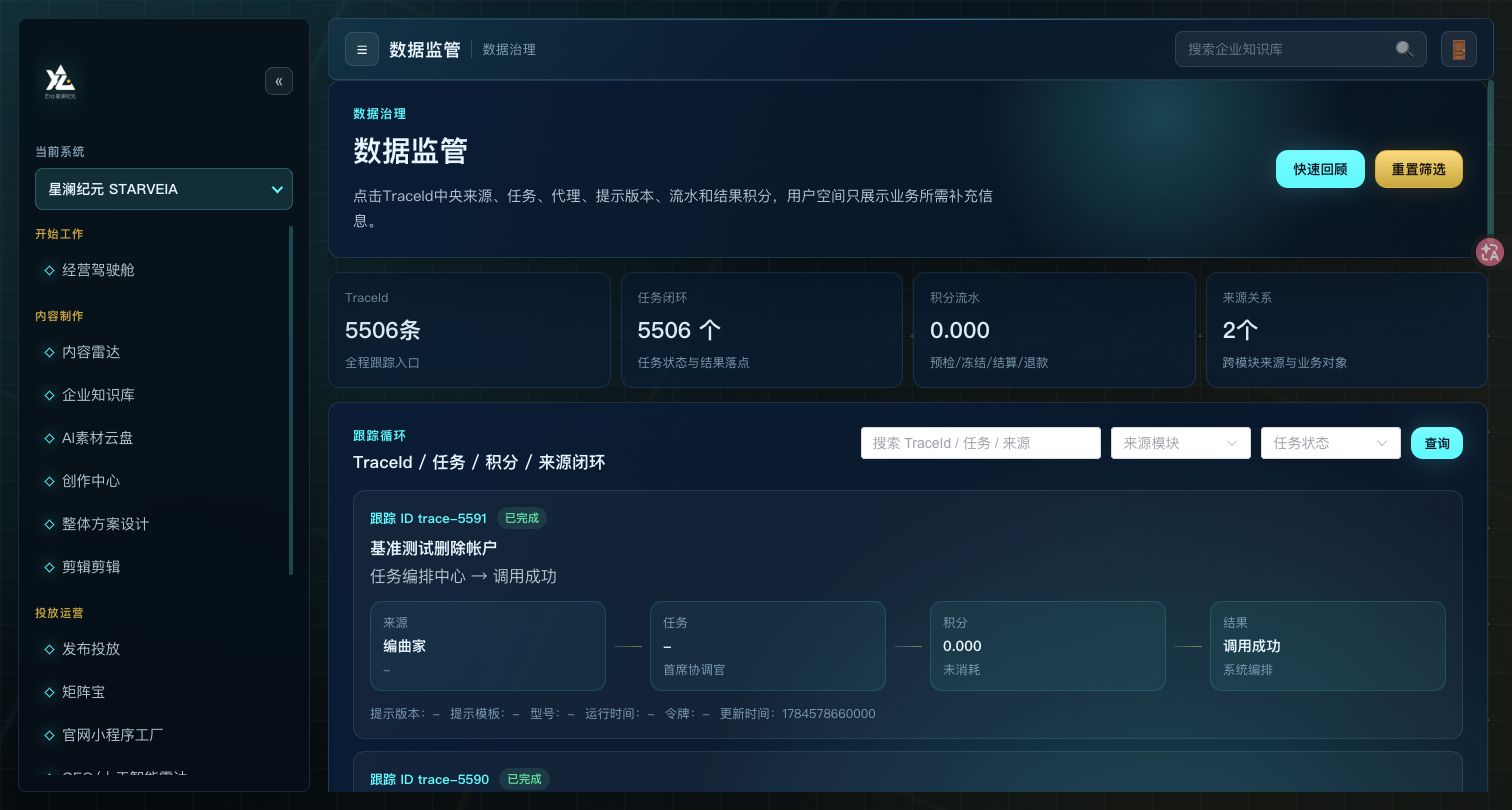This screenshot has height=810, width=1512.
Task: Focus the 搜索企业知识库 search field
Action: click(x=1300, y=49)
